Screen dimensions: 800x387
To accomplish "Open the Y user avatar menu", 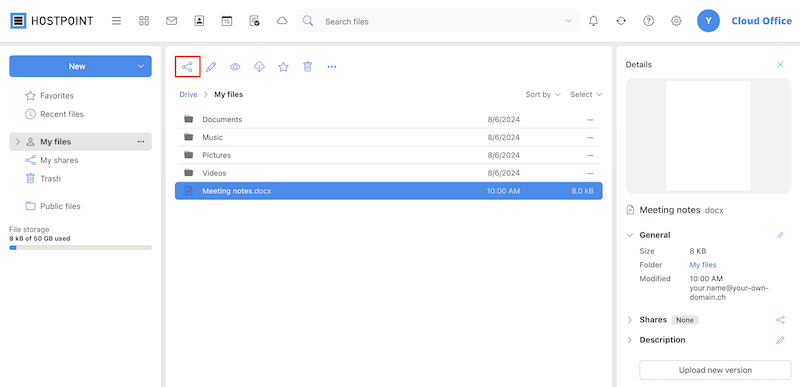I will (x=708, y=21).
